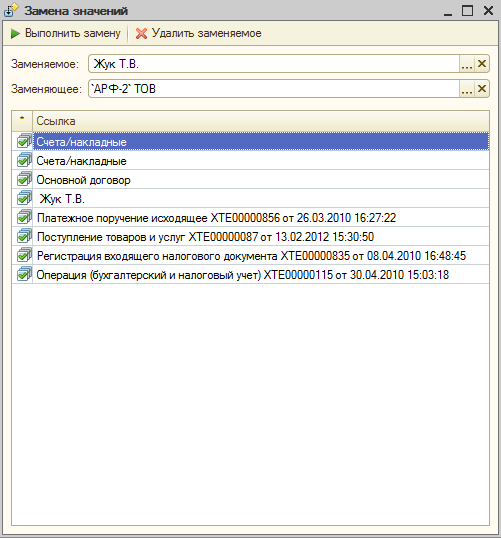Click the asterisk column header to toggle all marks
Image resolution: width=501 pixels, height=538 pixels.
(x=22, y=121)
